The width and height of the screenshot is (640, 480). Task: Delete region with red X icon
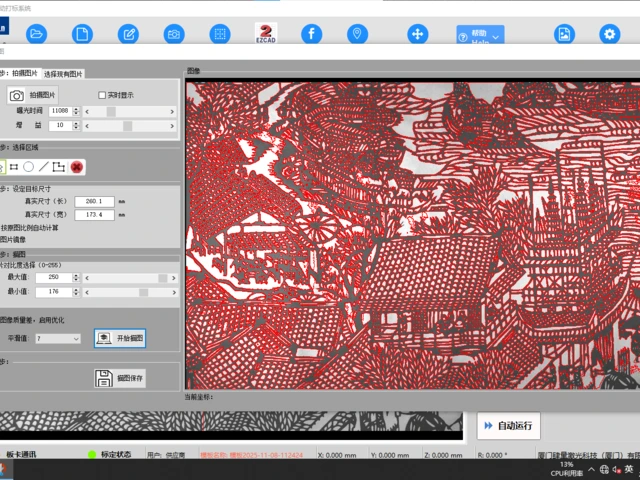coord(76,167)
